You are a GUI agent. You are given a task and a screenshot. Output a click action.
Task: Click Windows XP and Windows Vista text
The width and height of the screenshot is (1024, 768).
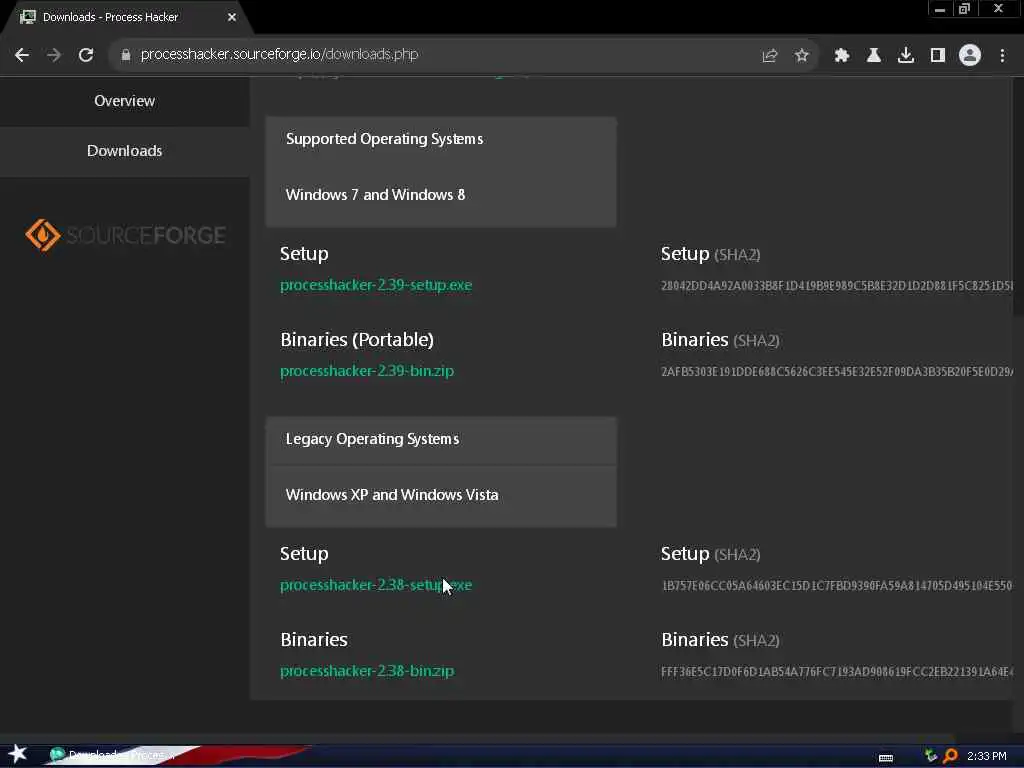coord(392,495)
